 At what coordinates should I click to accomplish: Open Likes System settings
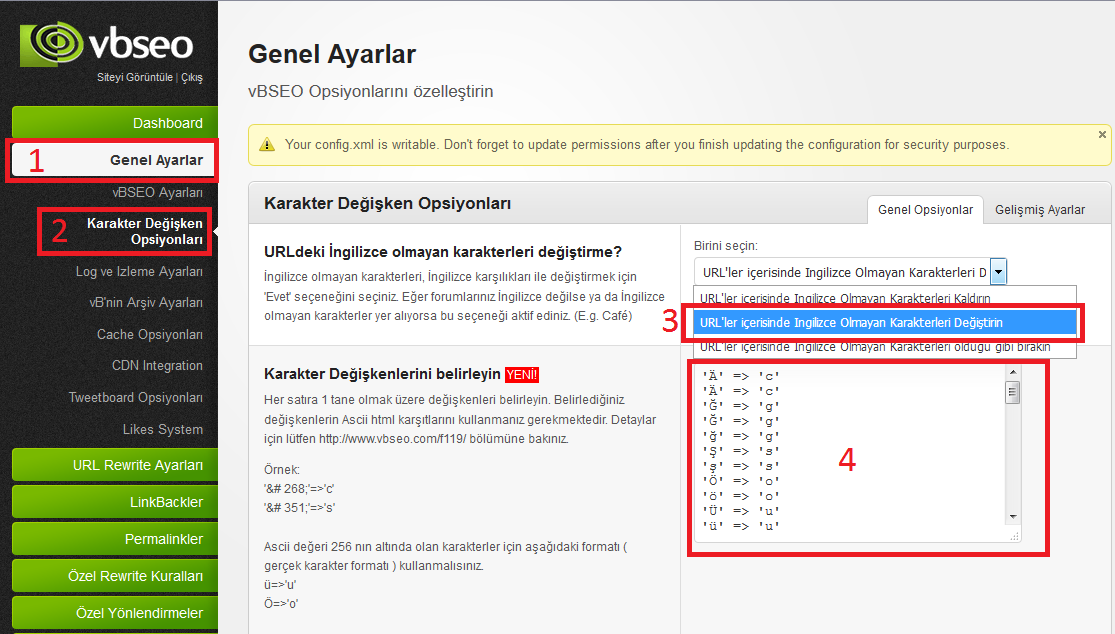163,429
